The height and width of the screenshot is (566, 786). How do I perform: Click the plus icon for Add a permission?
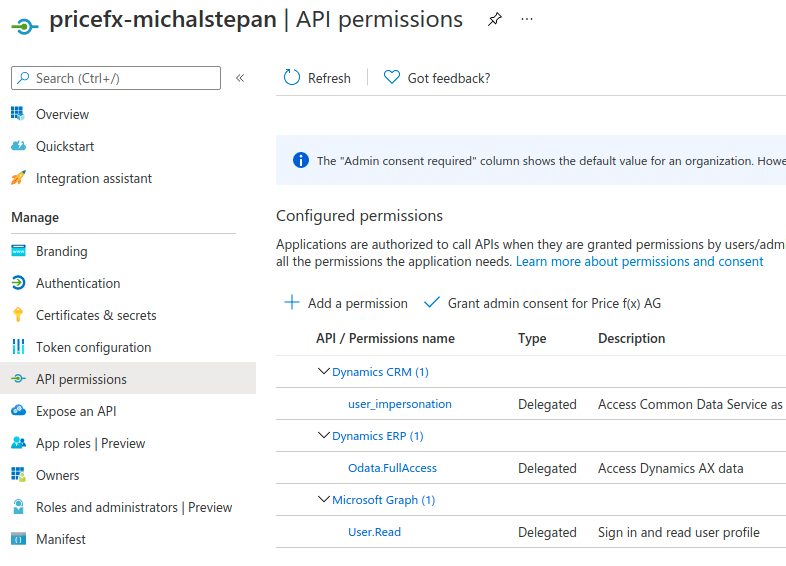292,302
